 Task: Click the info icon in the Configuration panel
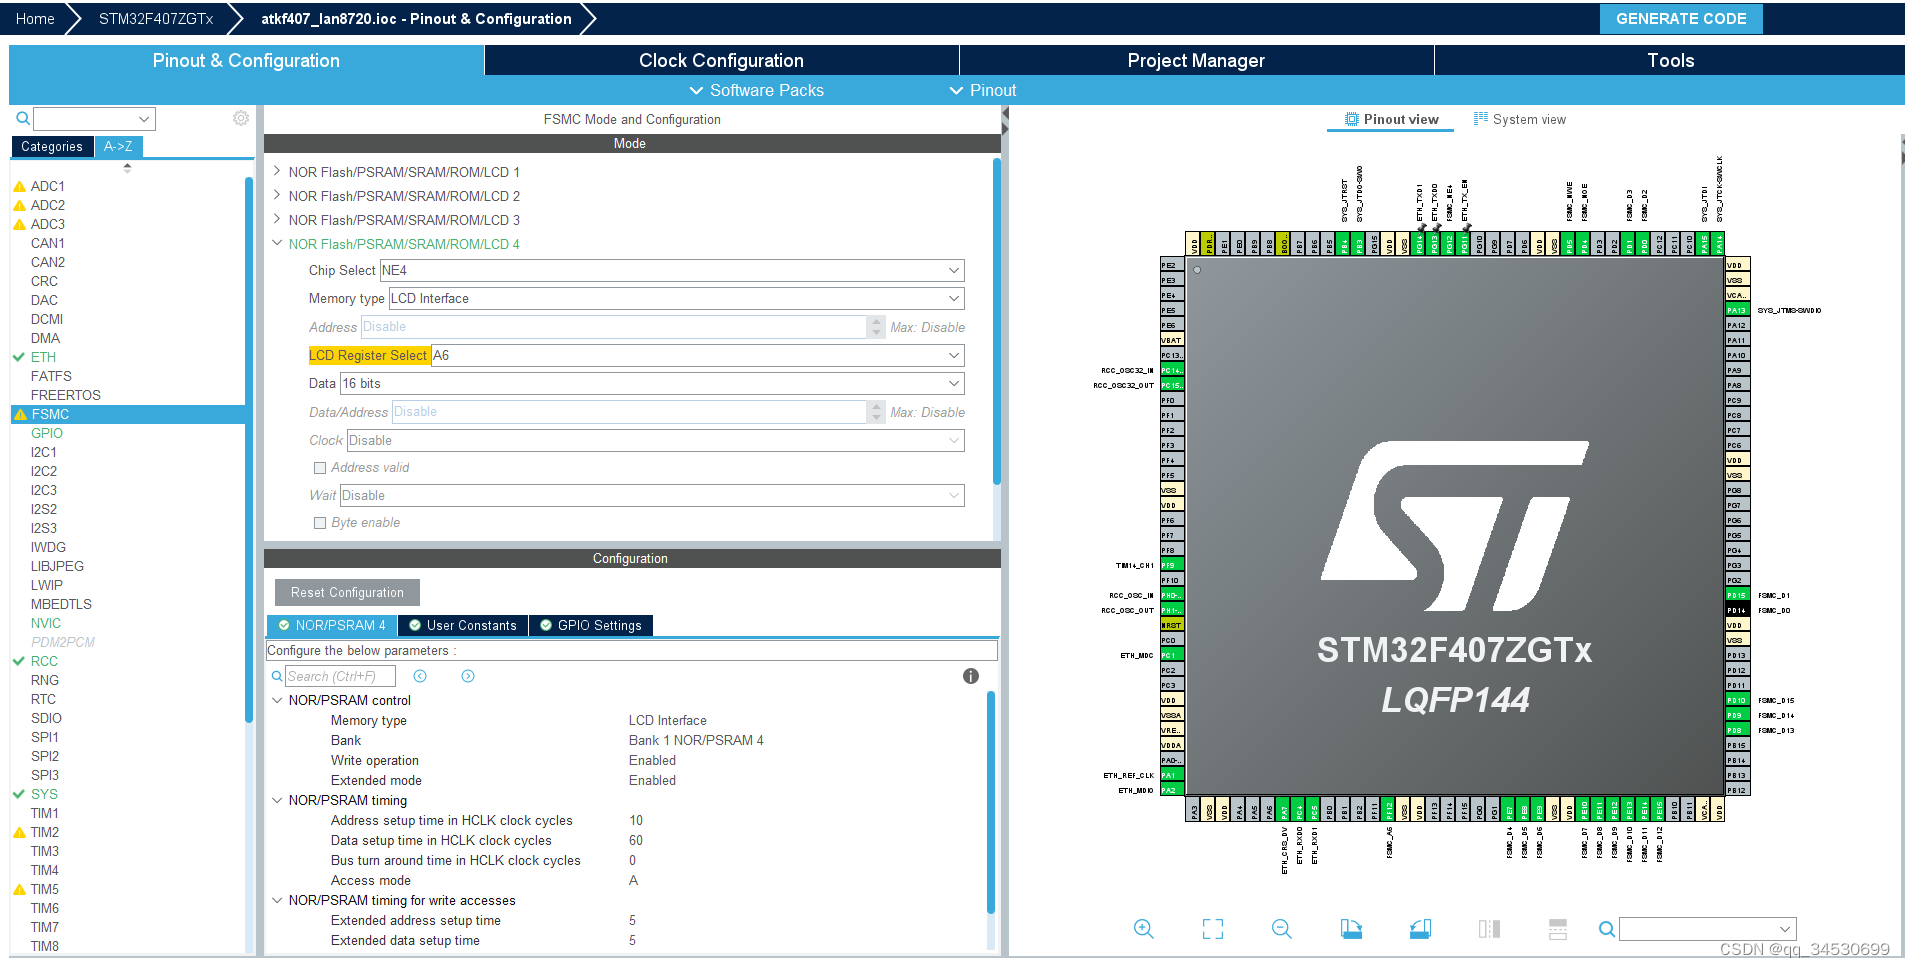click(969, 676)
